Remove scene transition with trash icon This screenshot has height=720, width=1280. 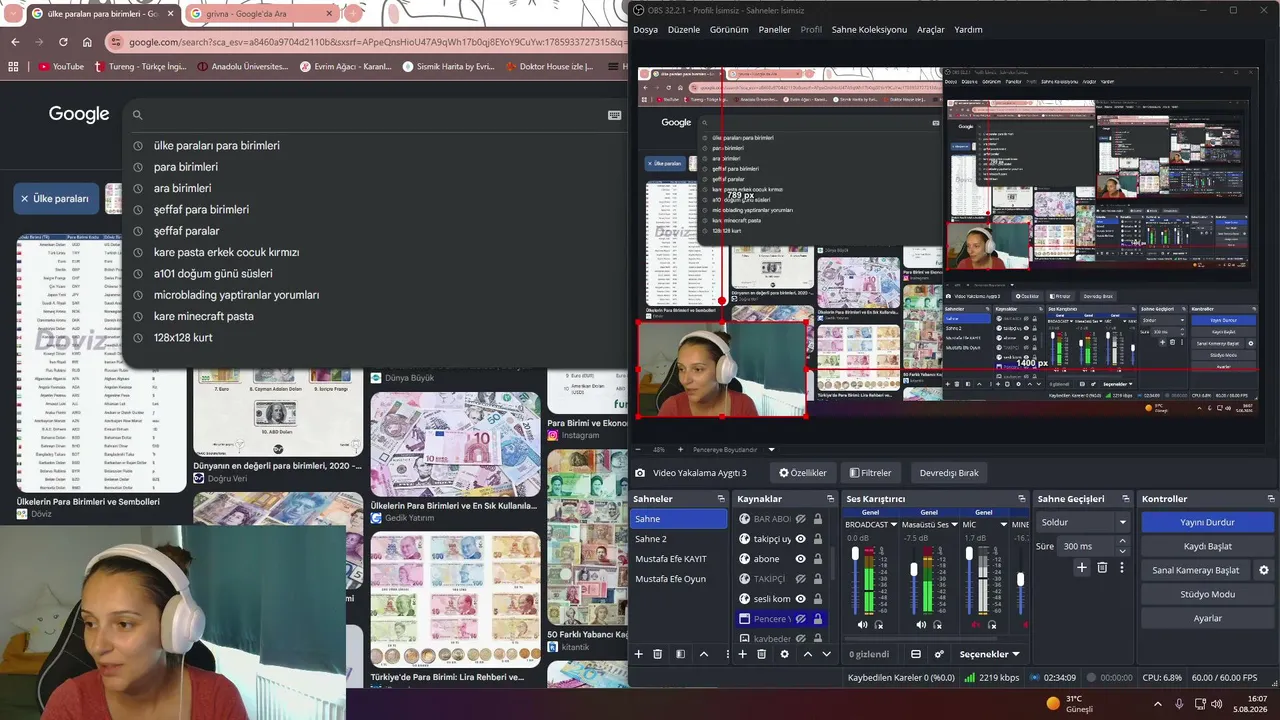pyautogui.click(x=1102, y=567)
